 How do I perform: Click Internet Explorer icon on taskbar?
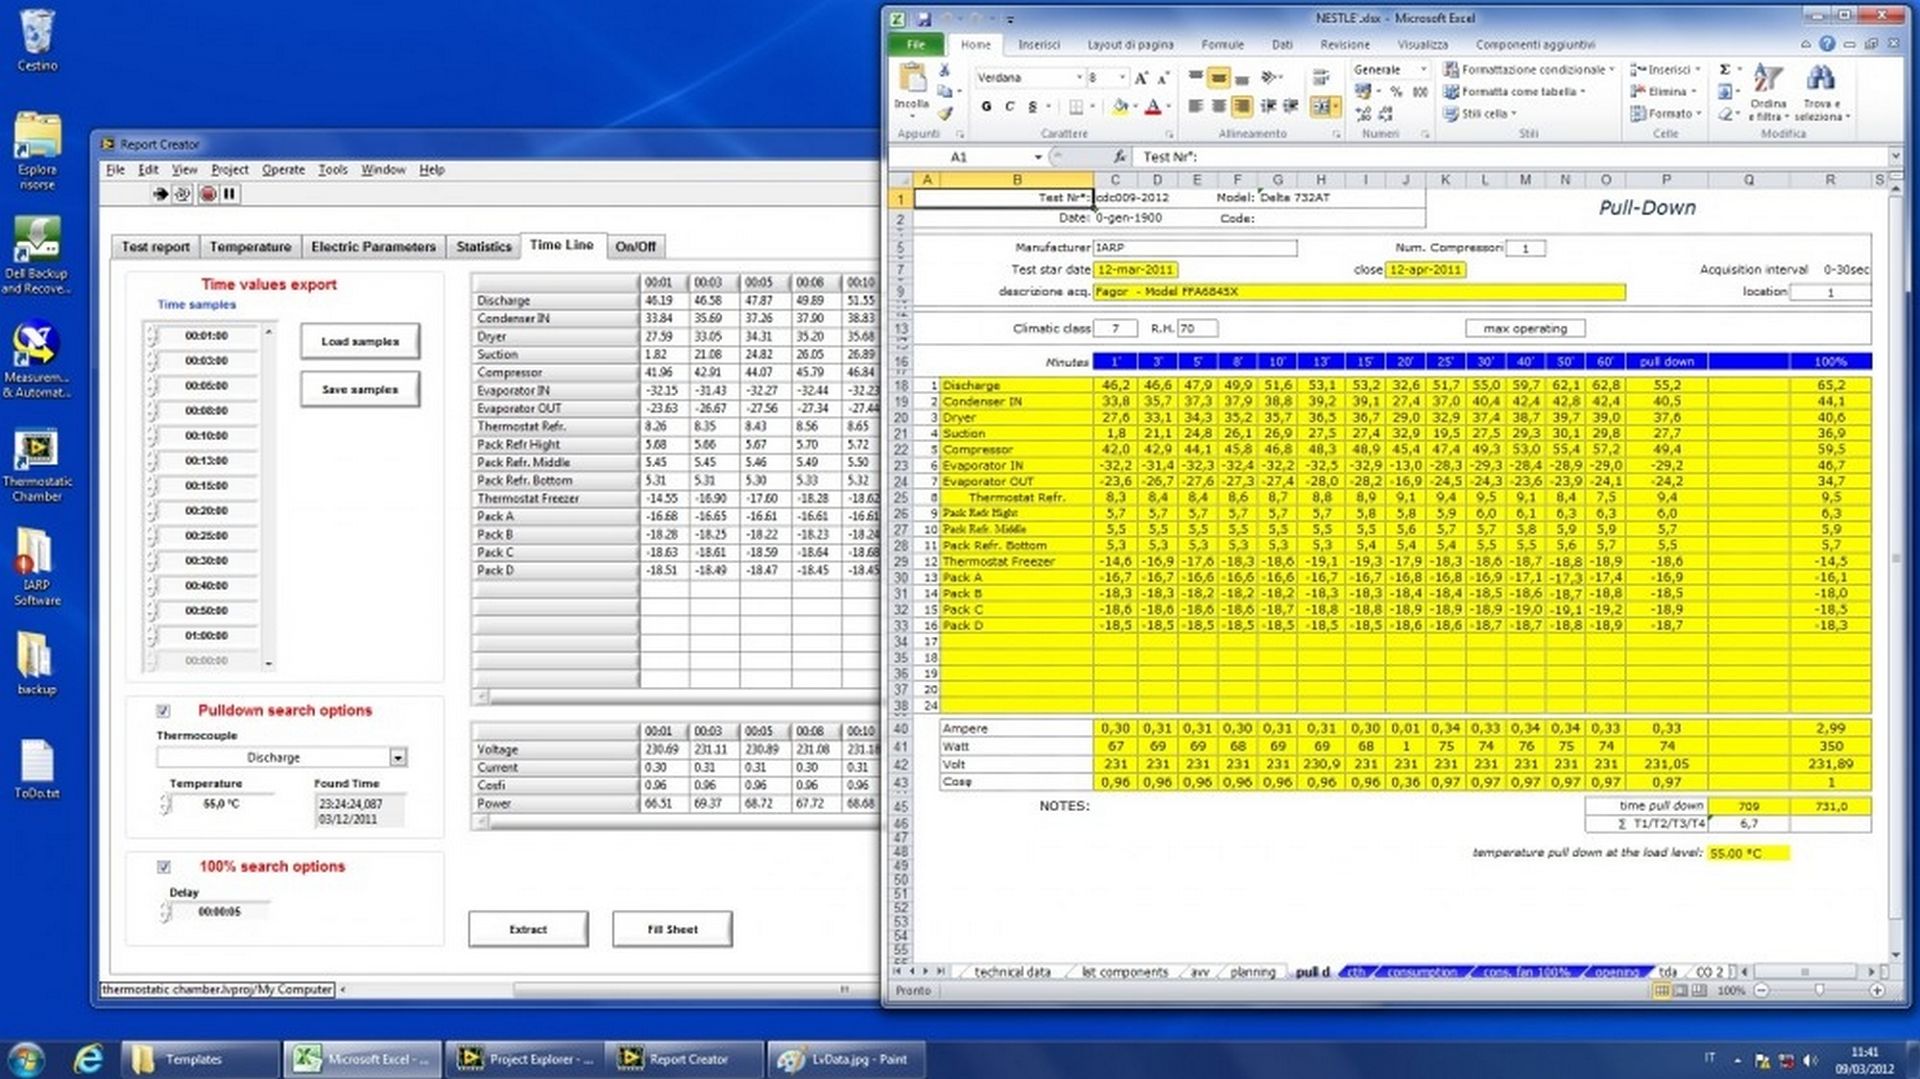click(89, 1059)
